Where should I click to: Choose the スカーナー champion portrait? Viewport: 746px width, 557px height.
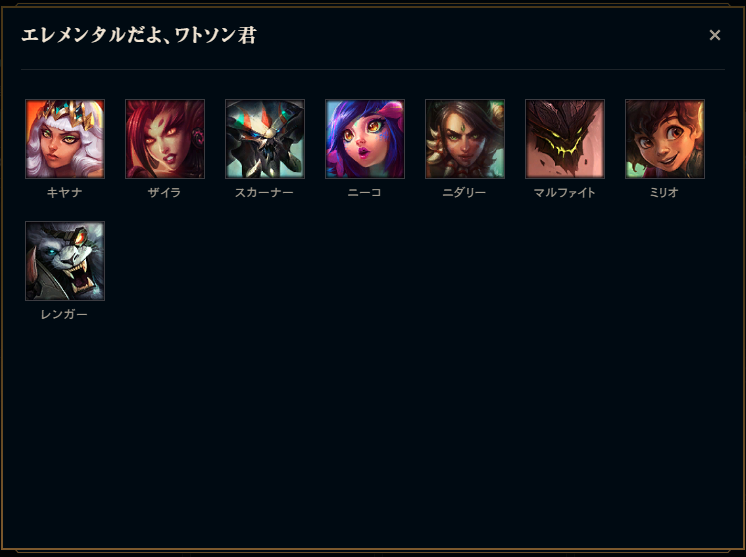[265, 139]
